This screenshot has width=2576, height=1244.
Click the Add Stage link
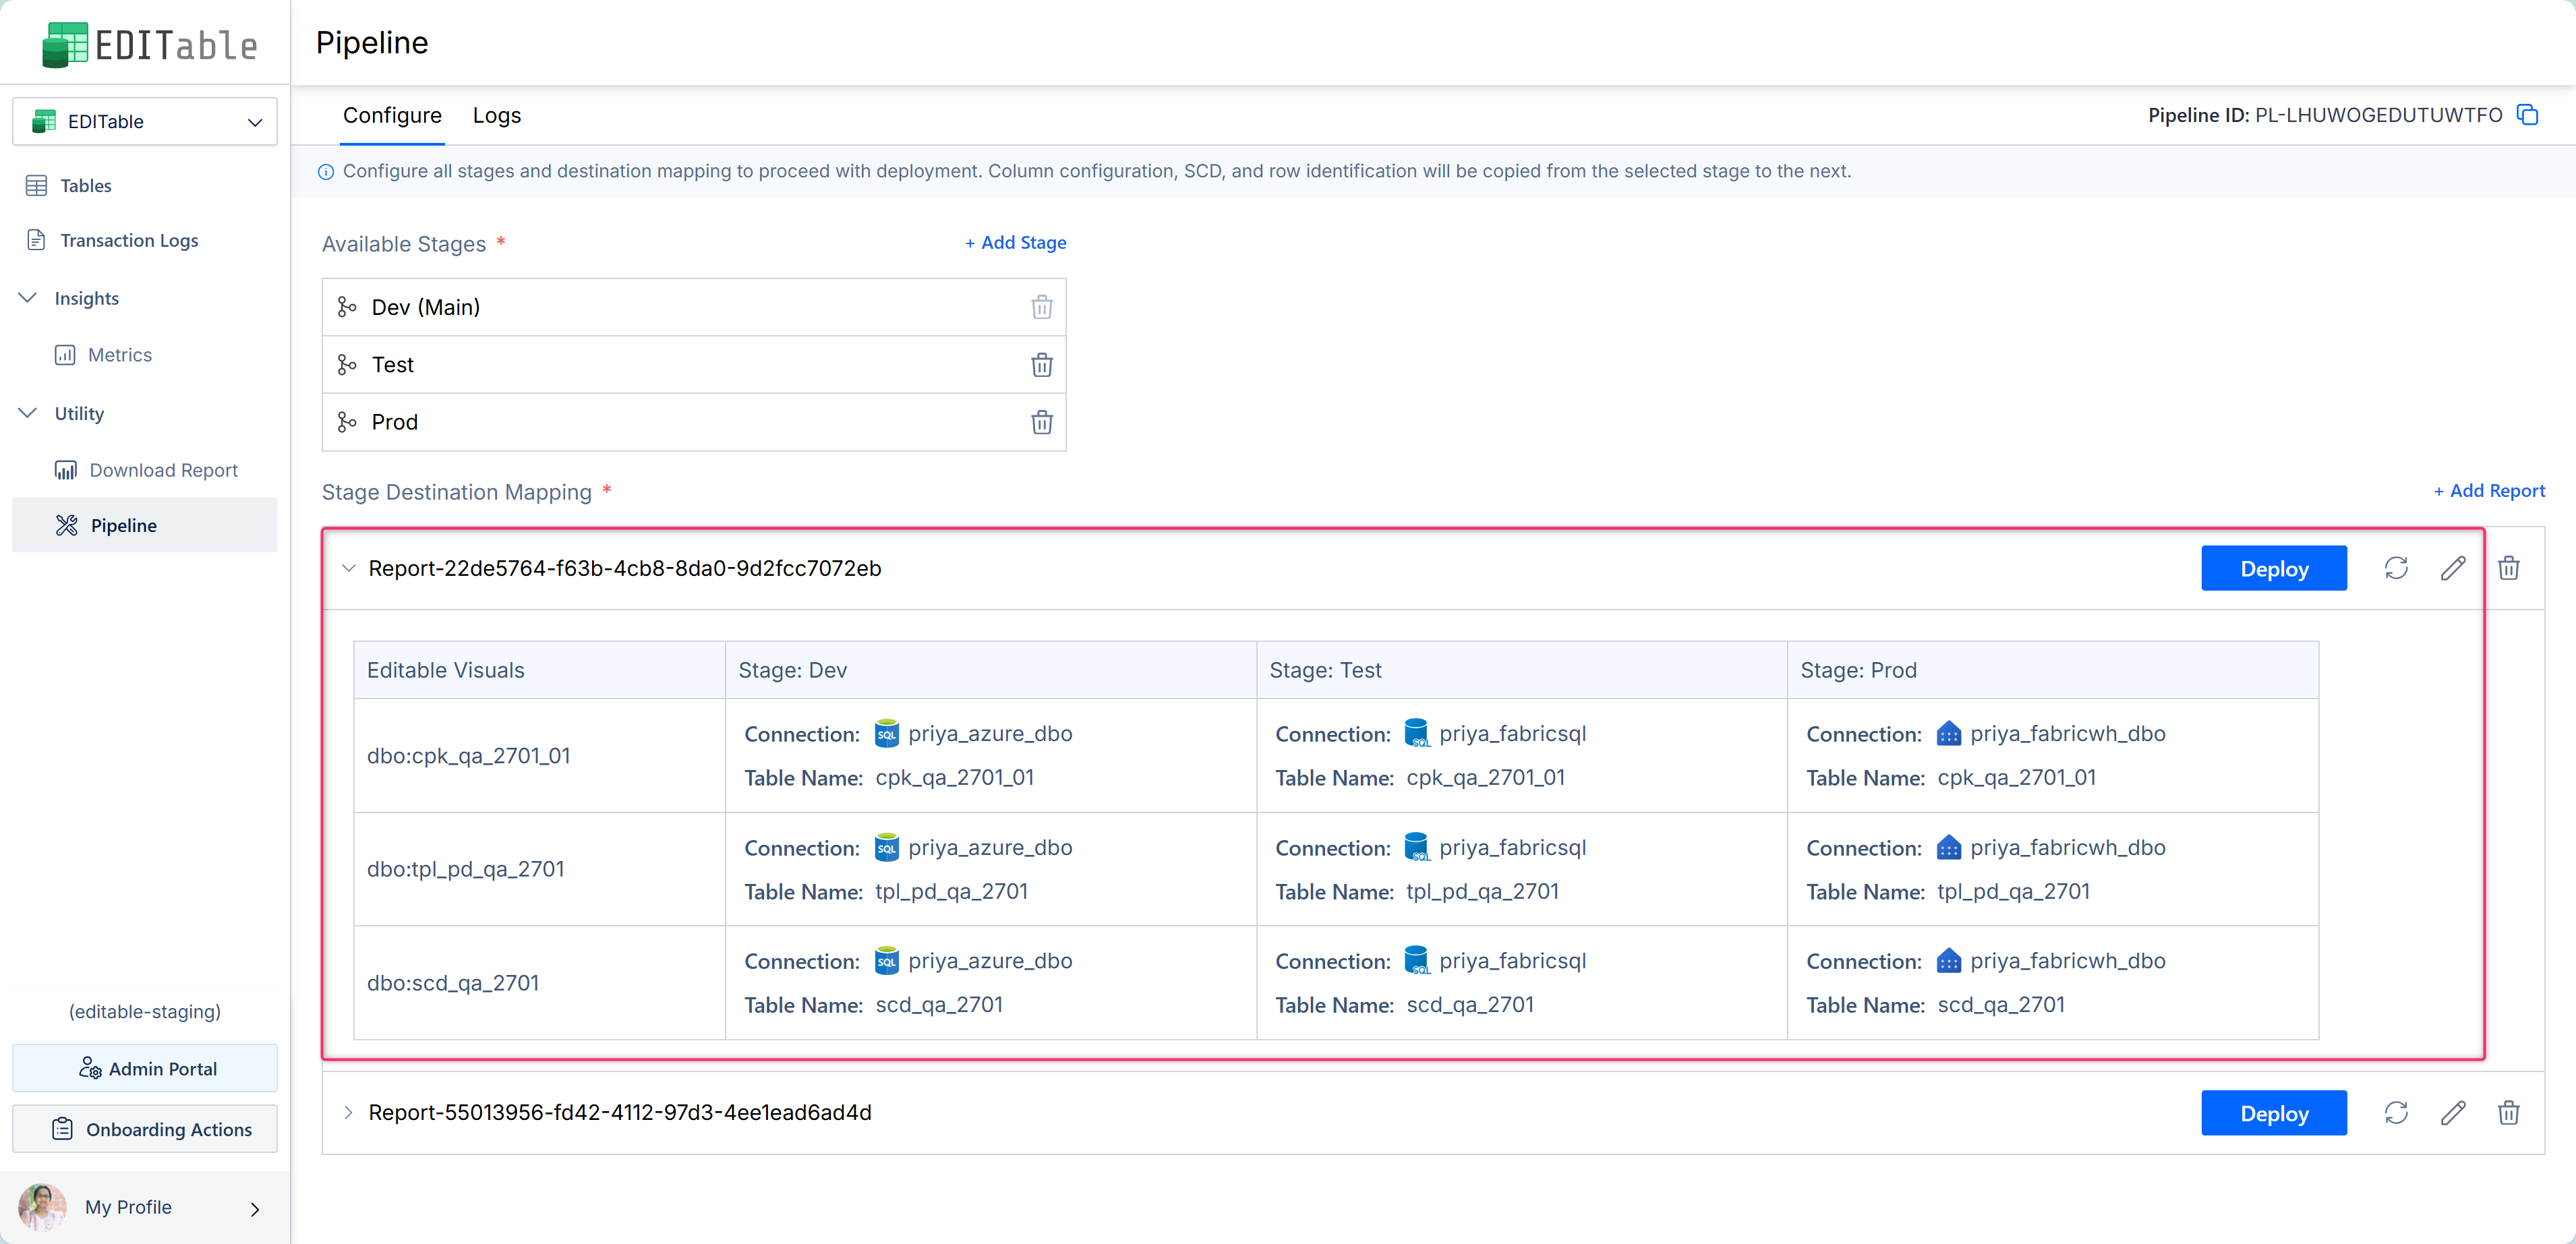coord(1015,243)
